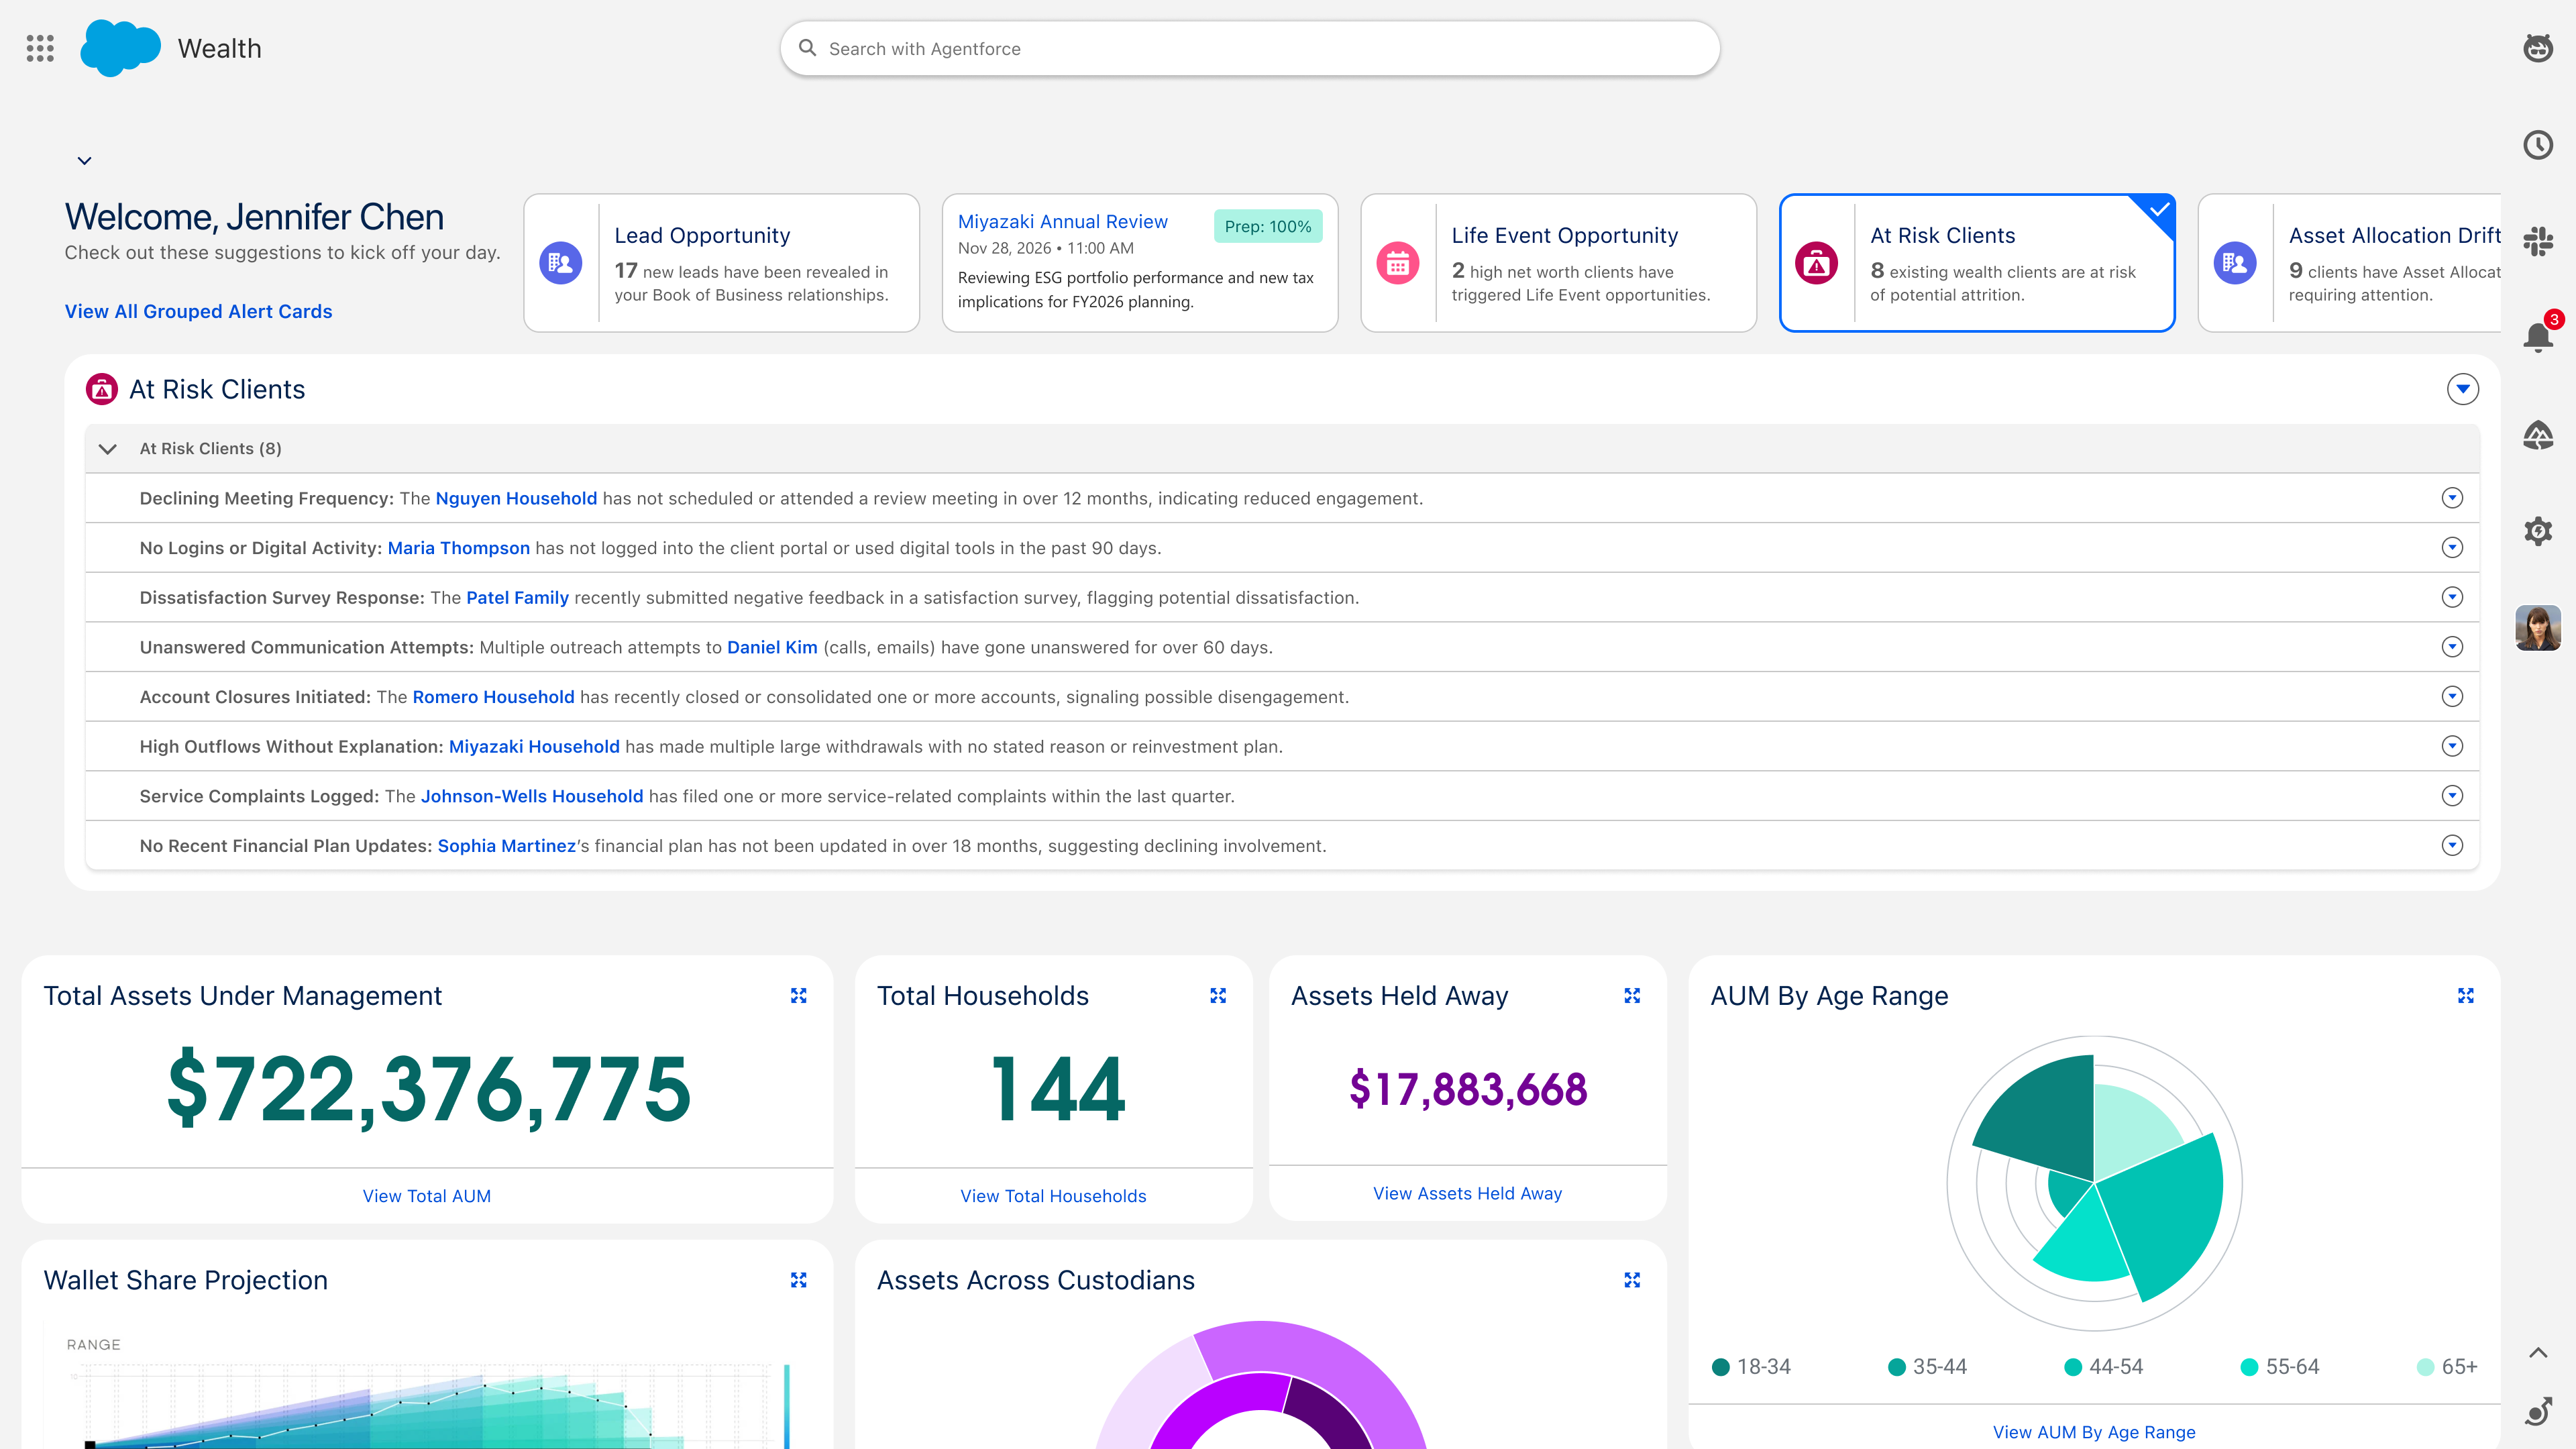
Task: Select the Lead Opportunity alert card
Action: [x=721, y=263]
